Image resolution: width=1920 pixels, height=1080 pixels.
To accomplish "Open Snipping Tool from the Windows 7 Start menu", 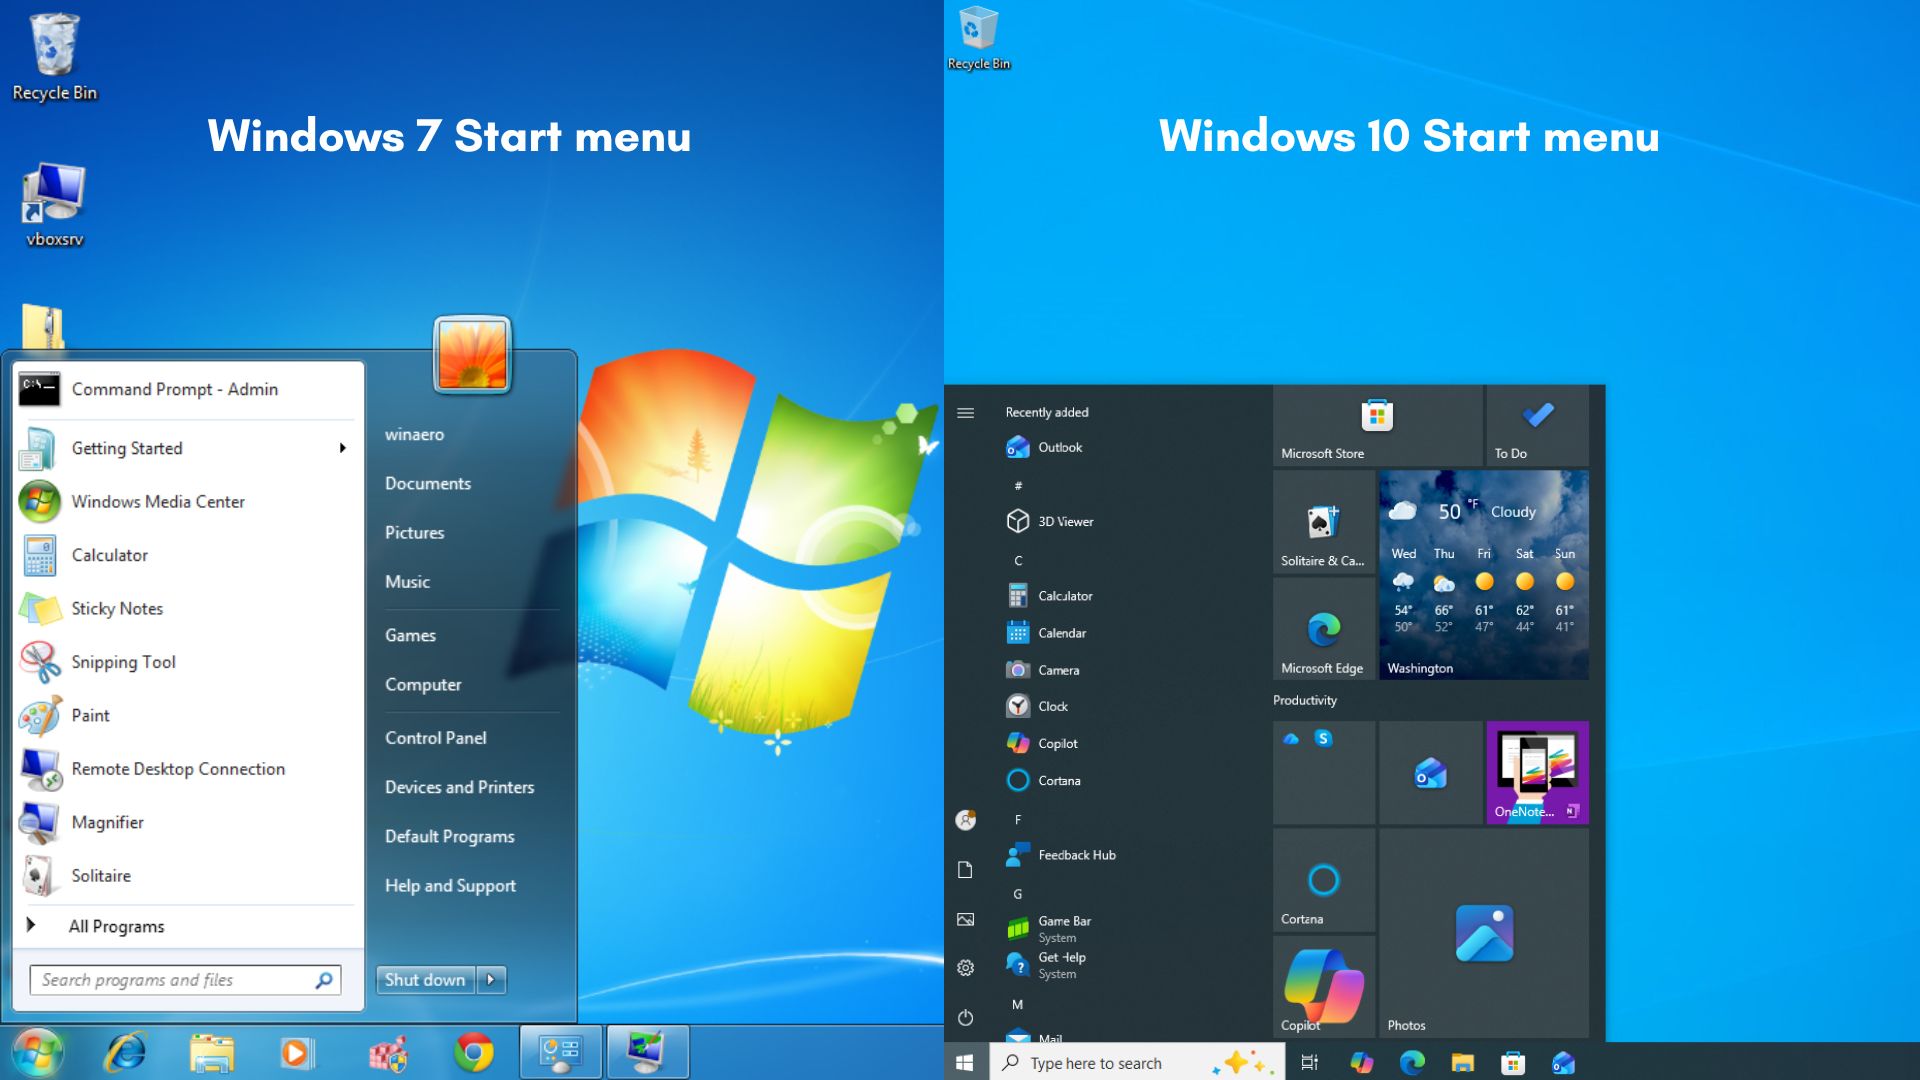I will (123, 661).
